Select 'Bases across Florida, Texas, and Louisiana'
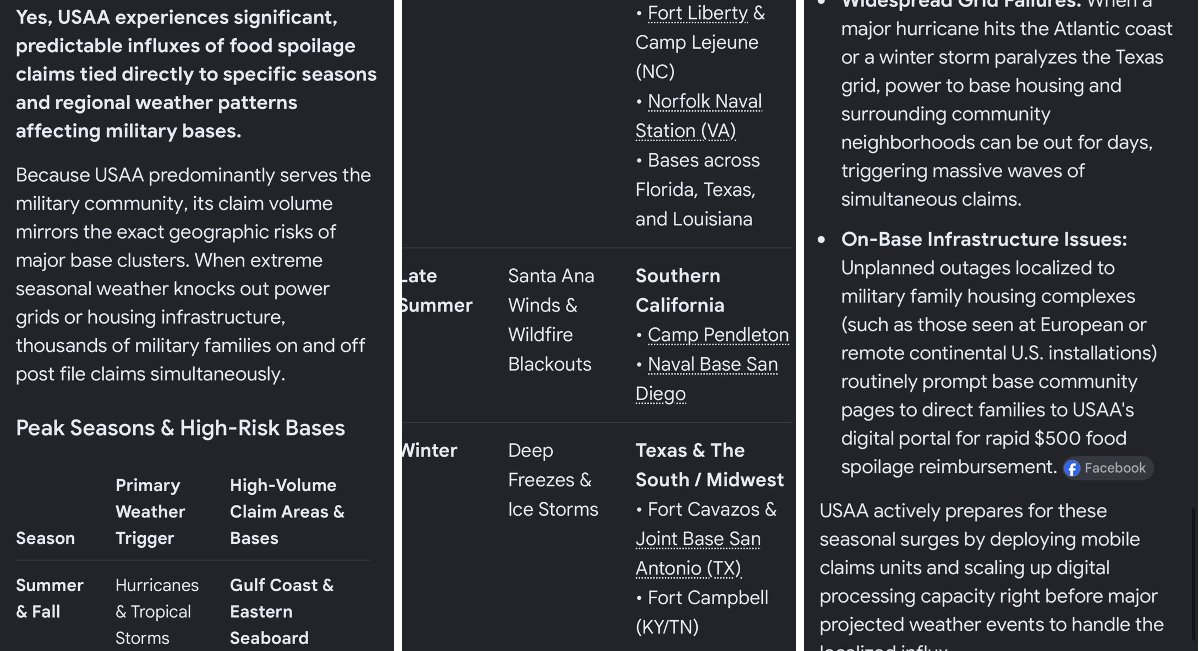This screenshot has height=651, width=1200. (x=698, y=189)
